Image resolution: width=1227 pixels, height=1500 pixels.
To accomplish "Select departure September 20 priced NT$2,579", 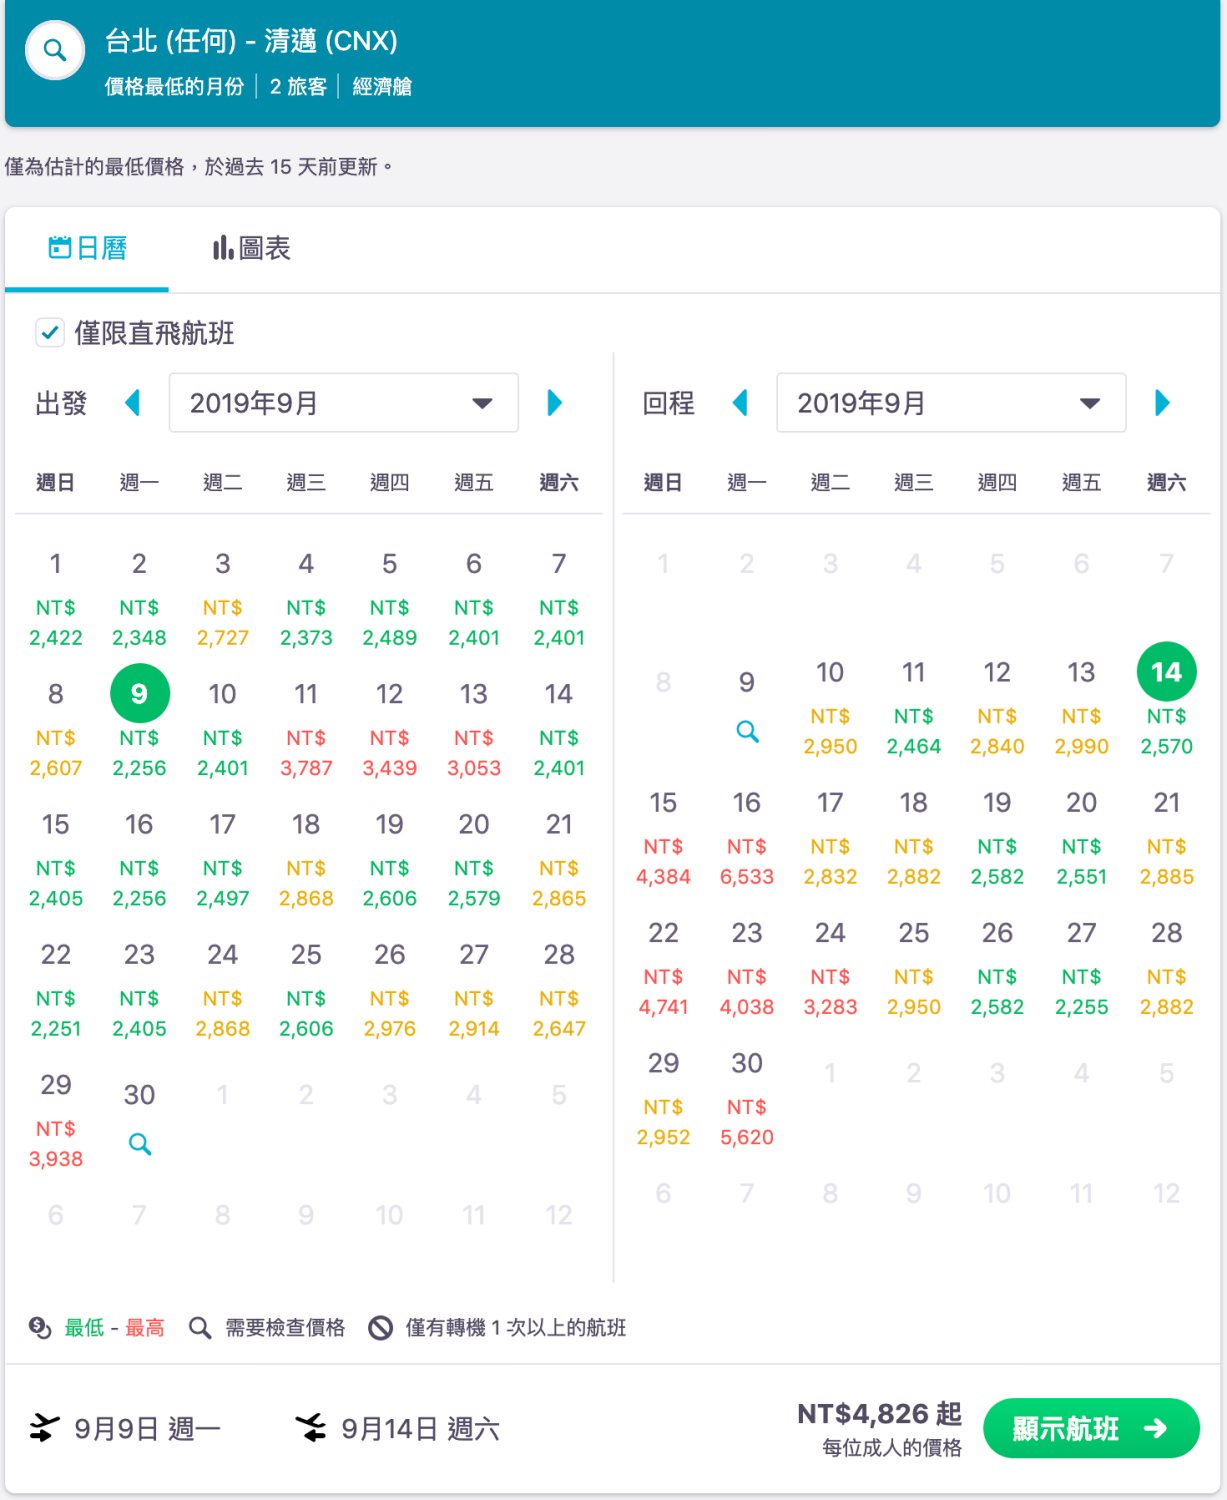I will pos(474,860).
